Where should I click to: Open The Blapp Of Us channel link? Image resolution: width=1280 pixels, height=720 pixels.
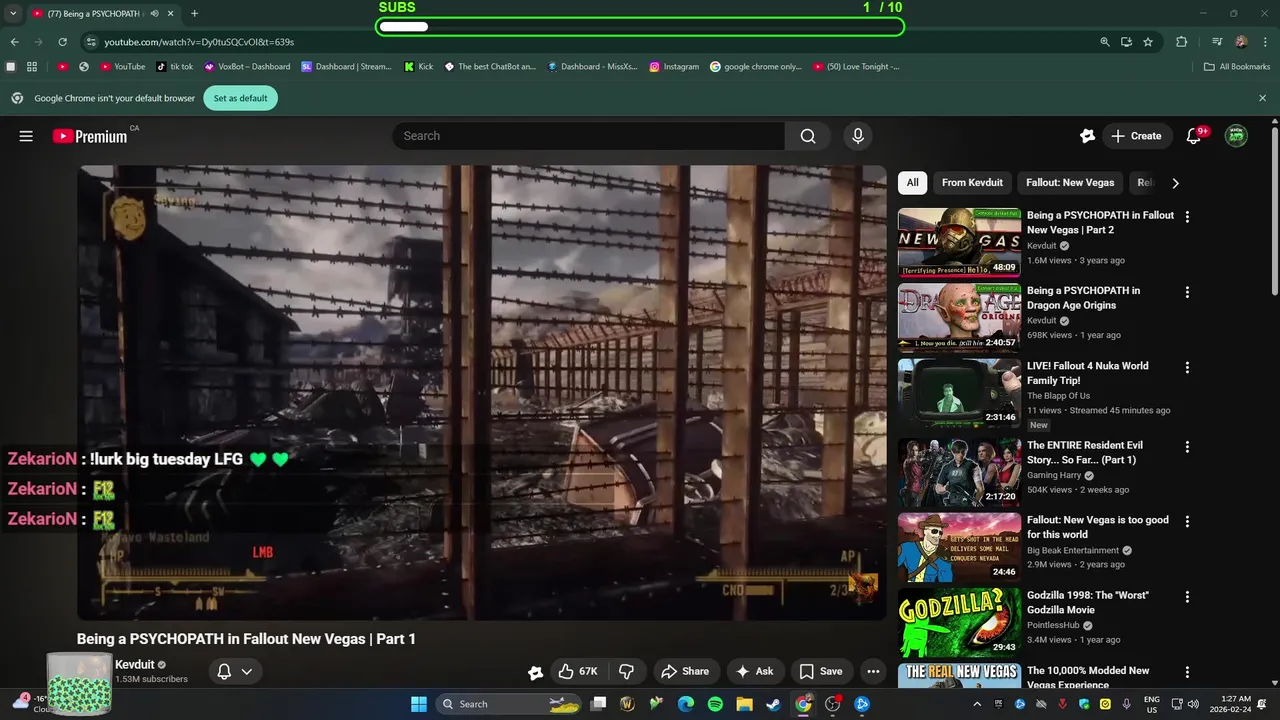coord(1058,396)
